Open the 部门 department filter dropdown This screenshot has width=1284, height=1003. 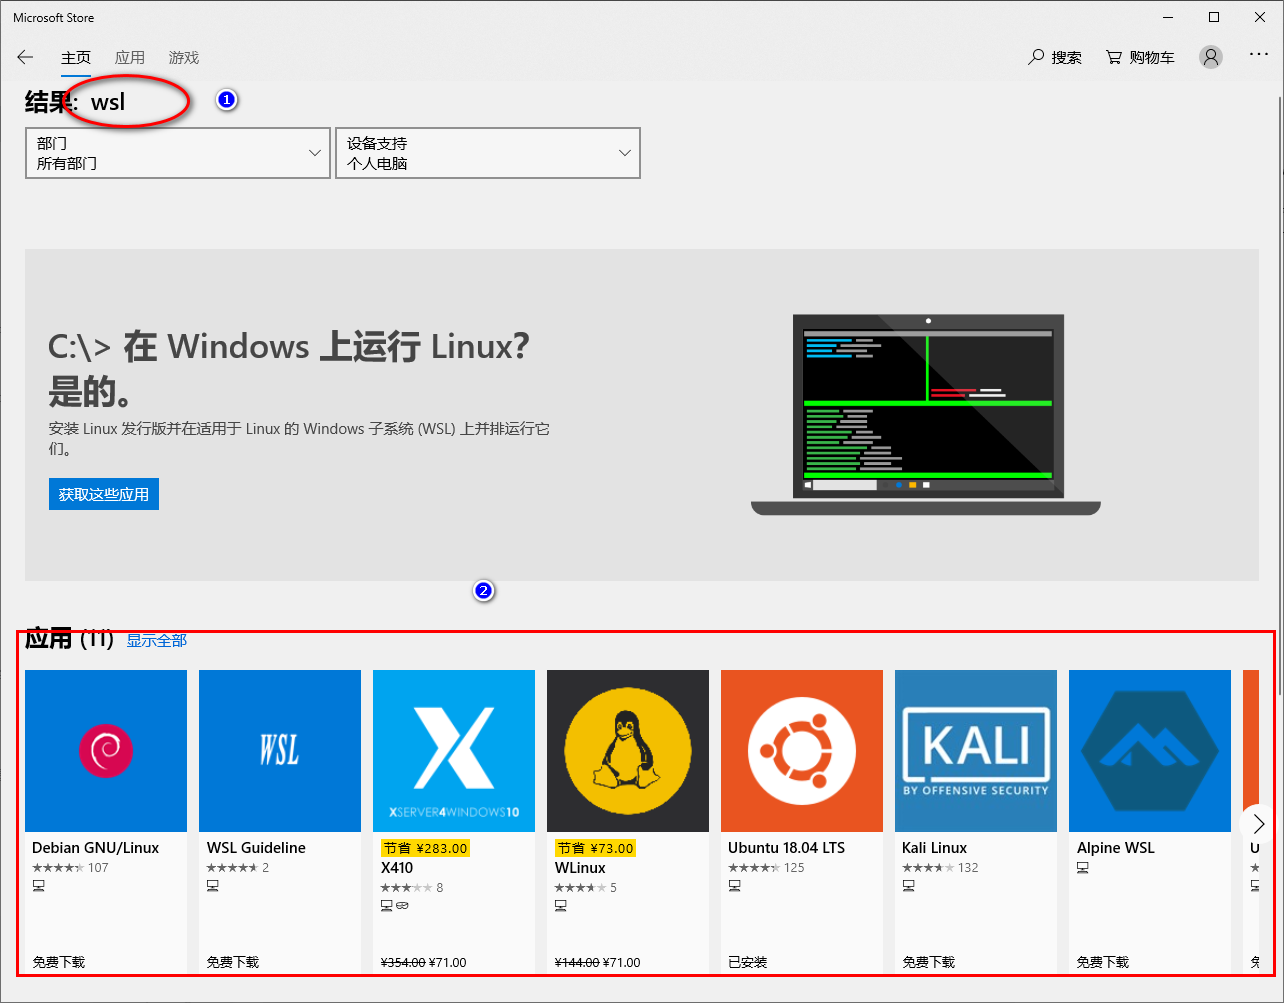point(177,153)
